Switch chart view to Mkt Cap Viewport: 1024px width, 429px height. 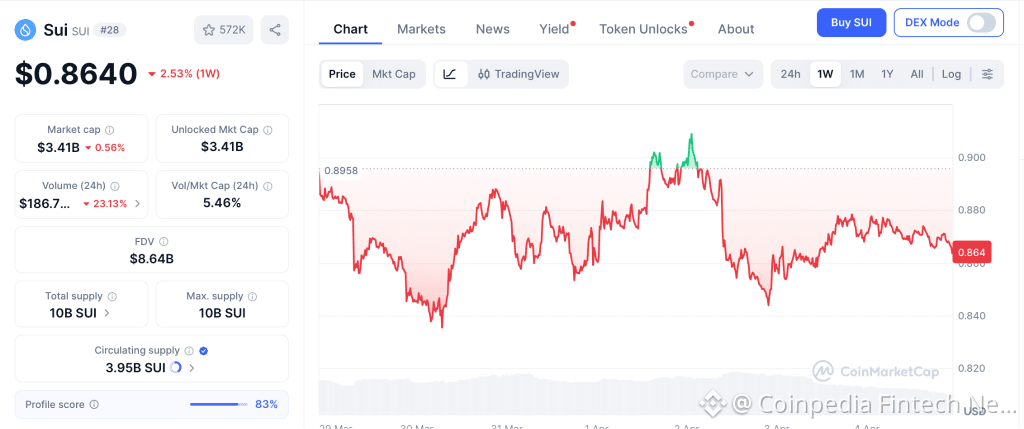click(x=394, y=74)
